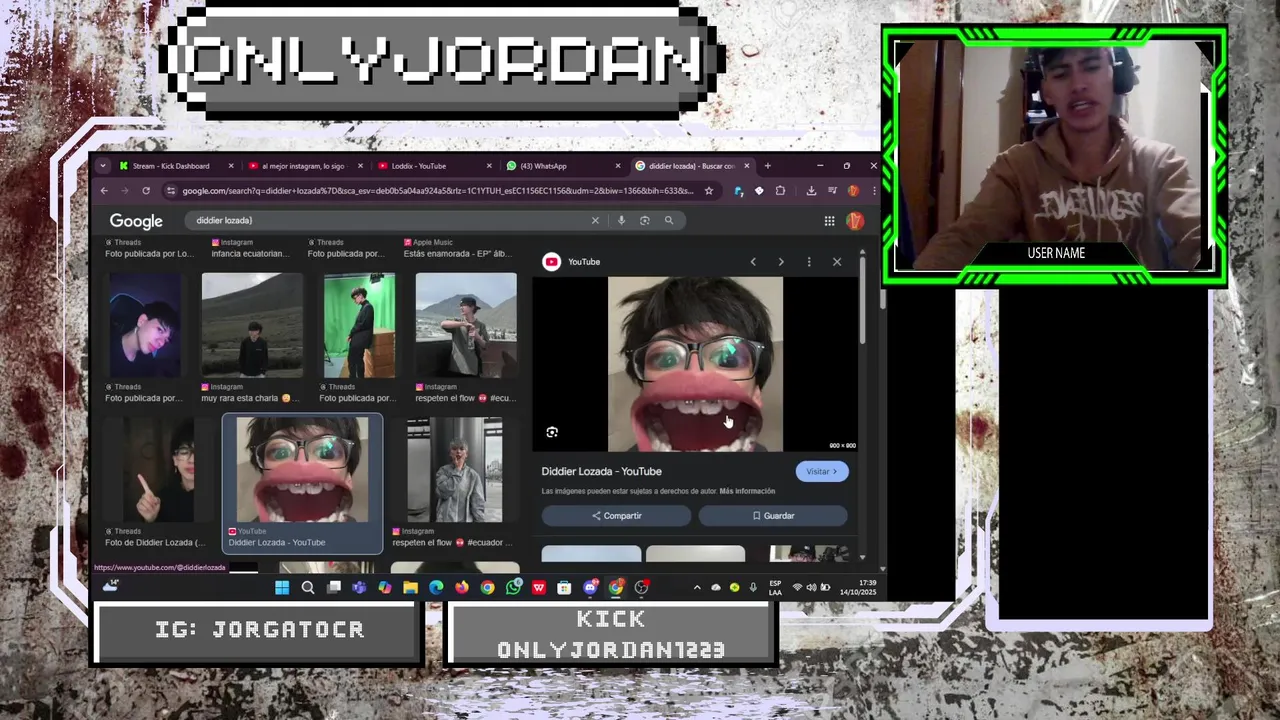The image size is (1280, 720).
Task: Open WhatsApp from the taskbar
Action: [x=513, y=588]
